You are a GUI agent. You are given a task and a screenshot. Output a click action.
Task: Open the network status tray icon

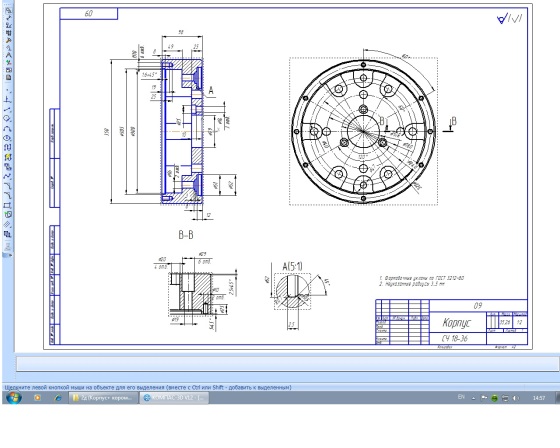tap(505, 398)
